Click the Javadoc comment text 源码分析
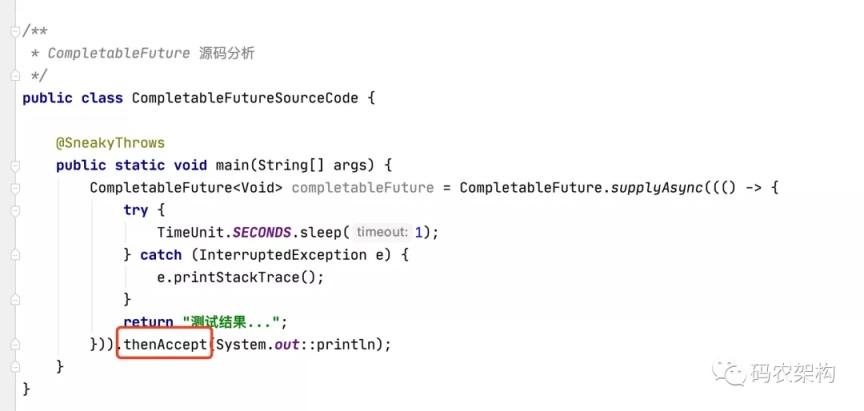 [x=226, y=53]
